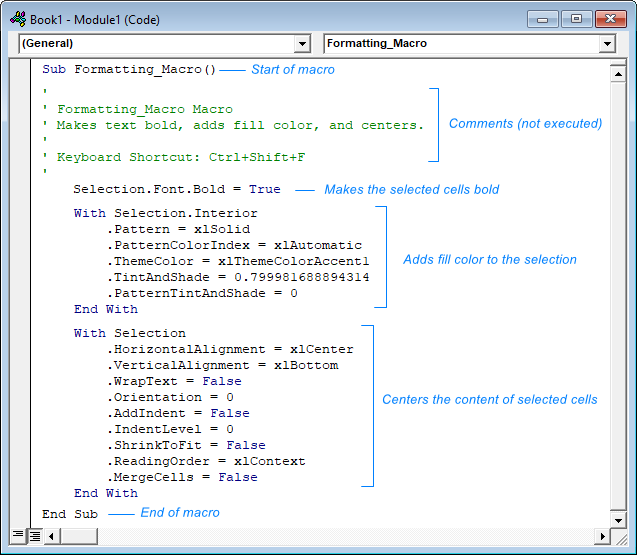Click the Book1 Module1 window icon
The width and height of the screenshot is (637, 555).
click(16, 19)
